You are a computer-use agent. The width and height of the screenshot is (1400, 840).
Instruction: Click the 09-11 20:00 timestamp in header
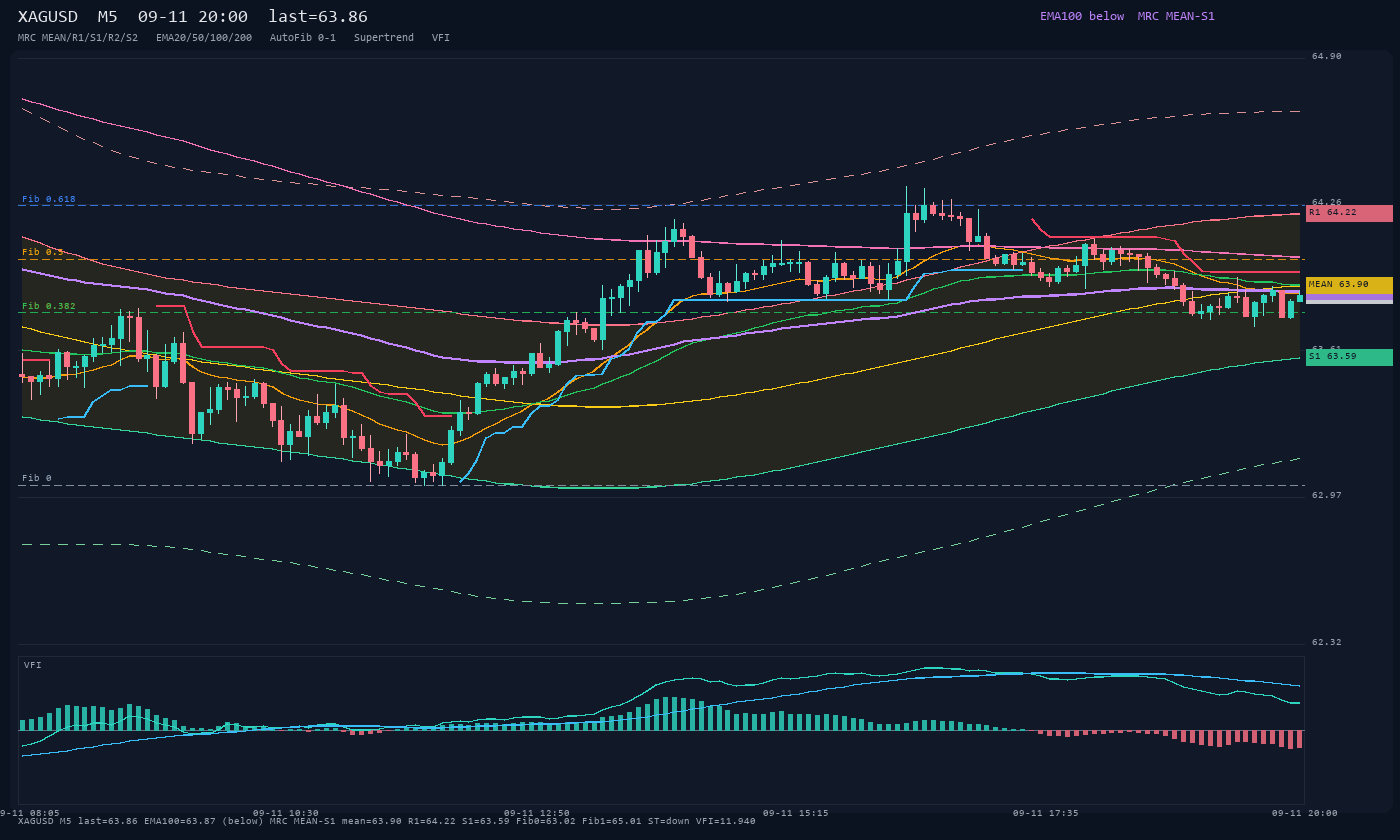click(193, 17)
